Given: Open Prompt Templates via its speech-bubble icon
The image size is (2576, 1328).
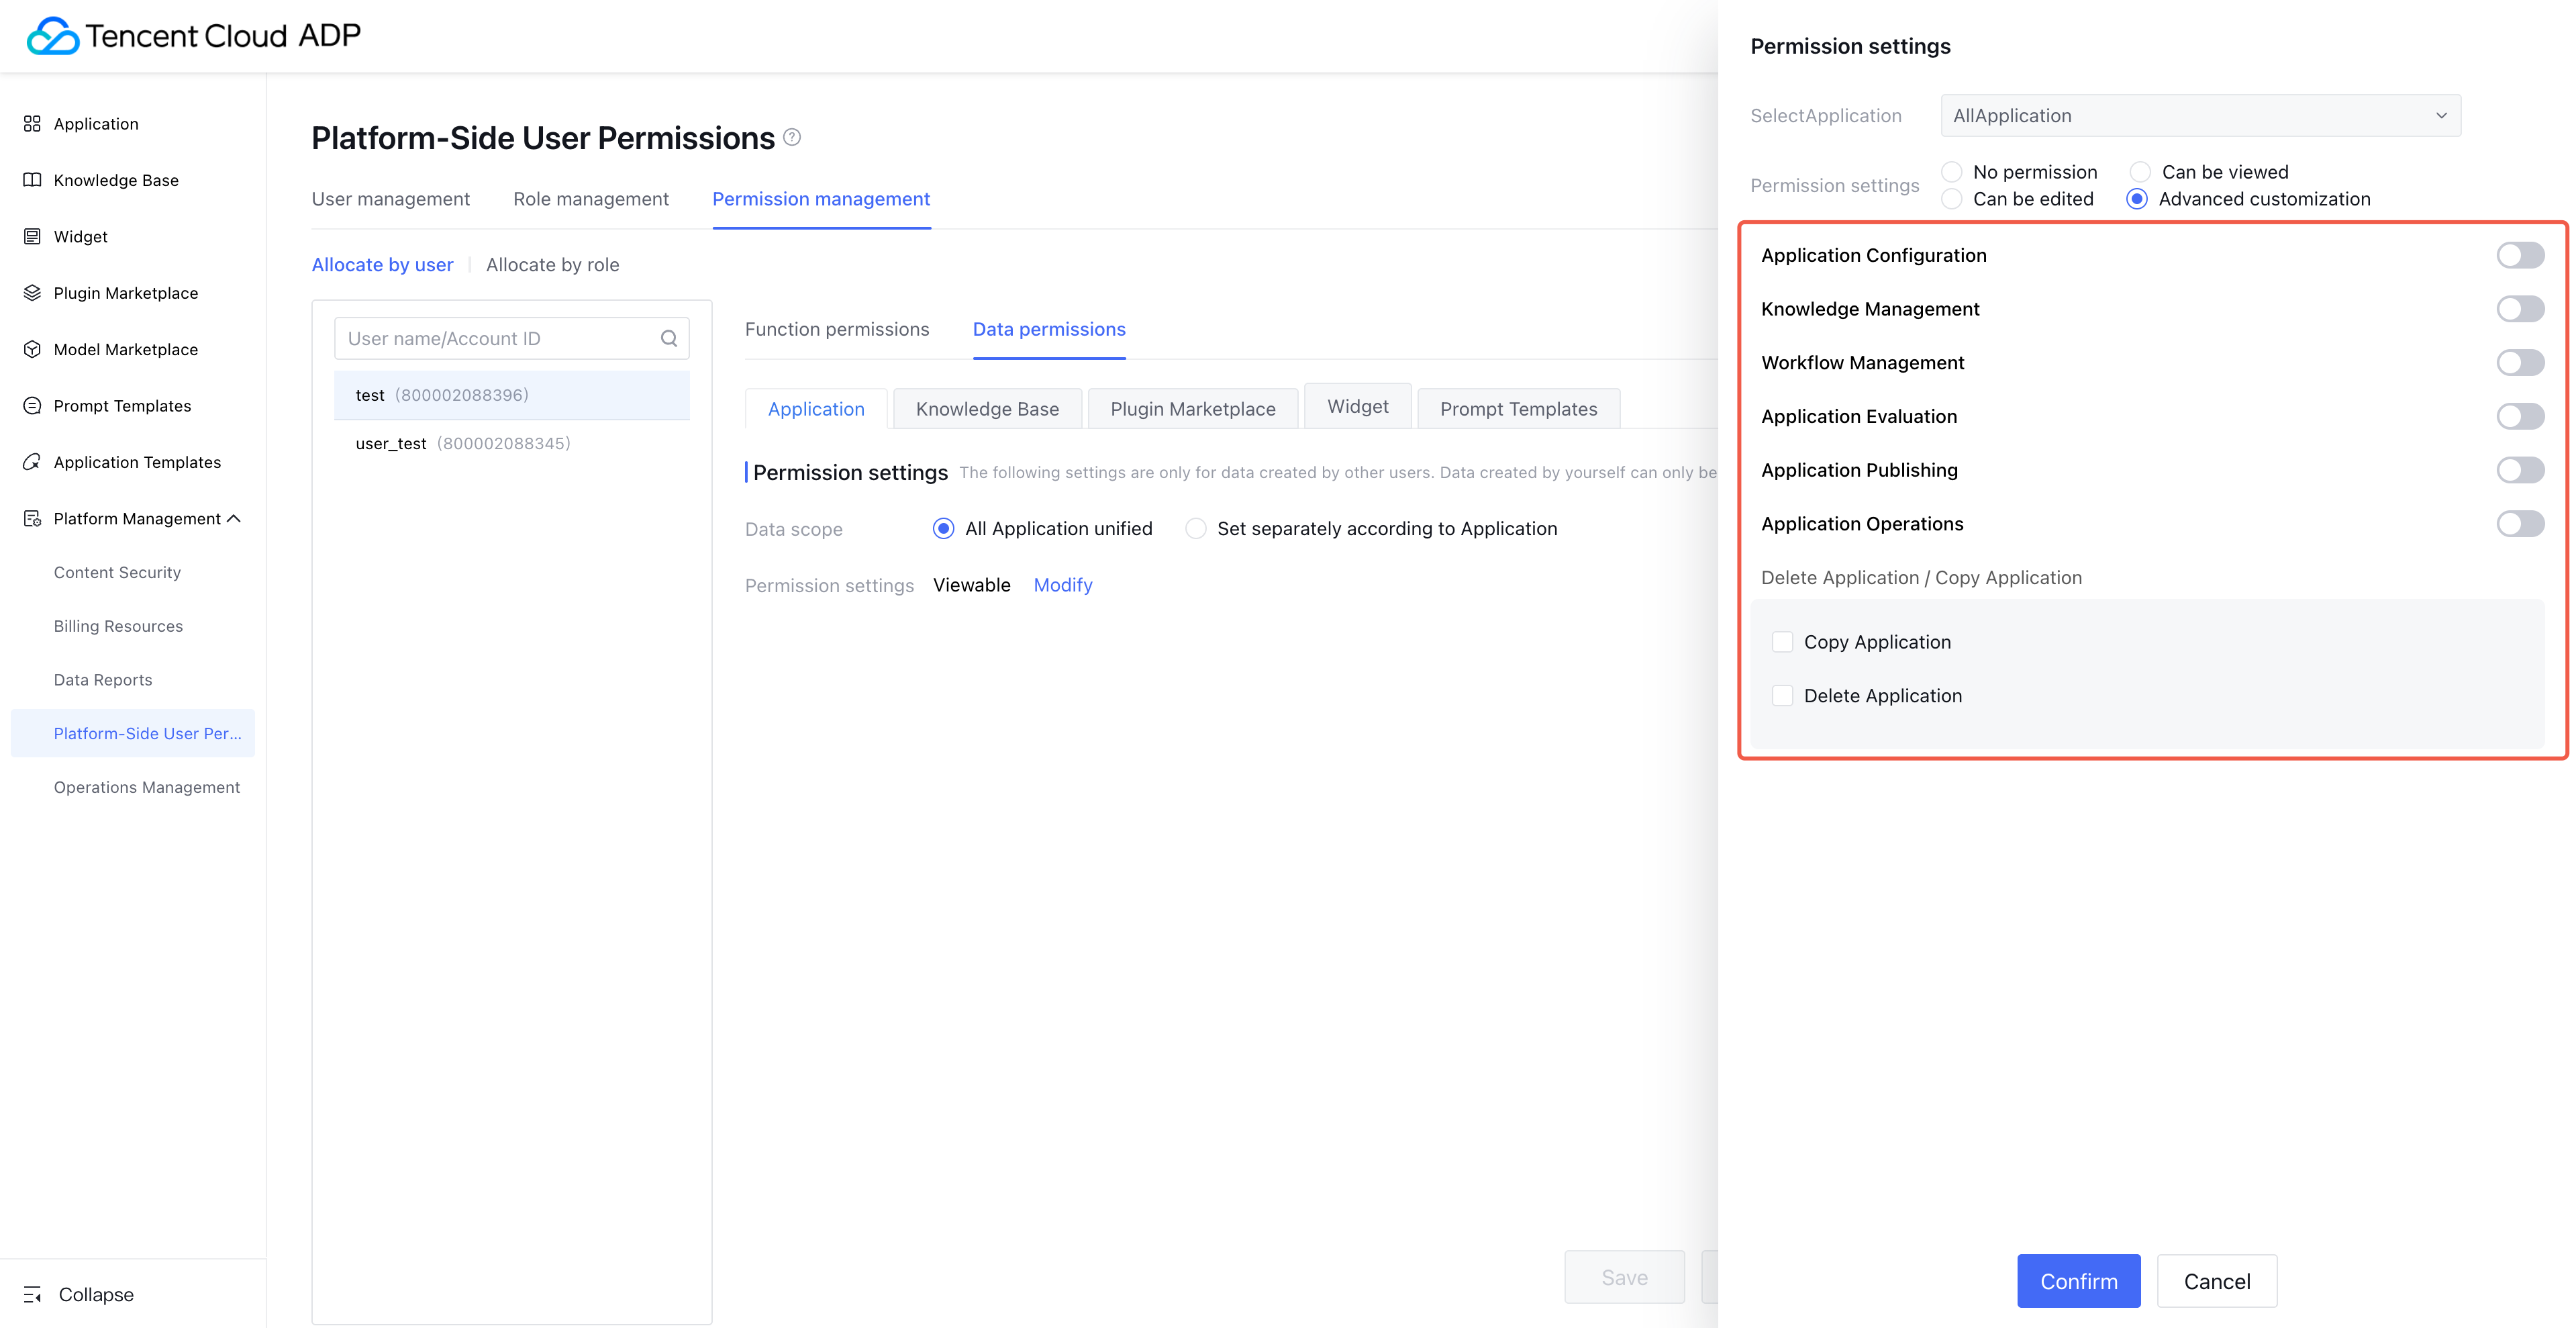Looking at the screenshot, I should [31, 405].
